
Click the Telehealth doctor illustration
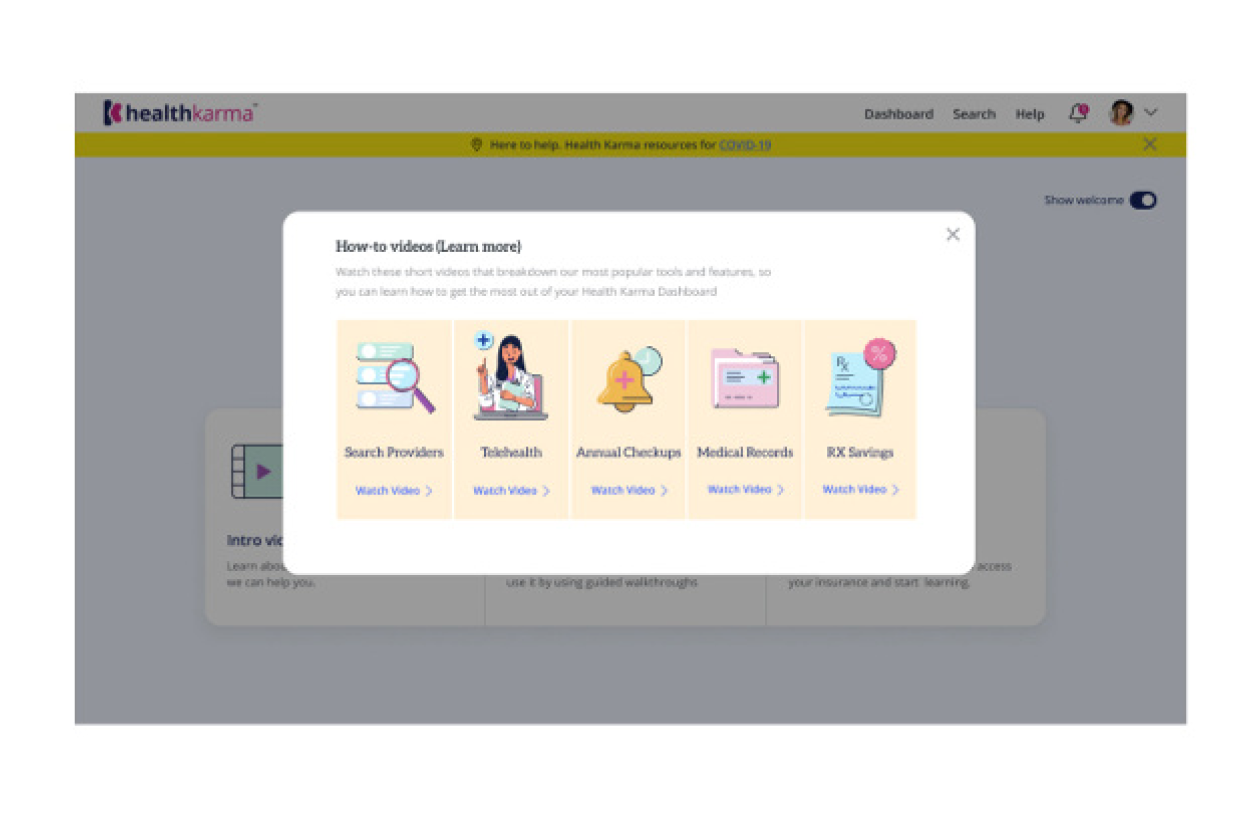point(510,376)
